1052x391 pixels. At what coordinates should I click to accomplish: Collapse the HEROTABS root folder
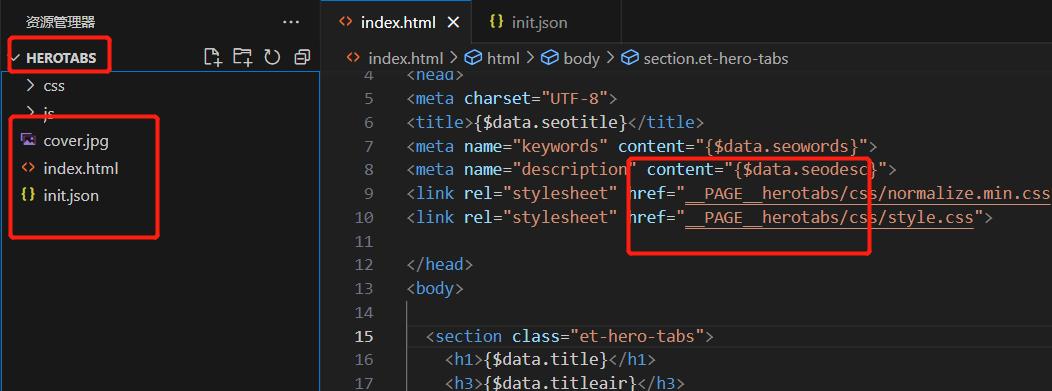(15, 58)
